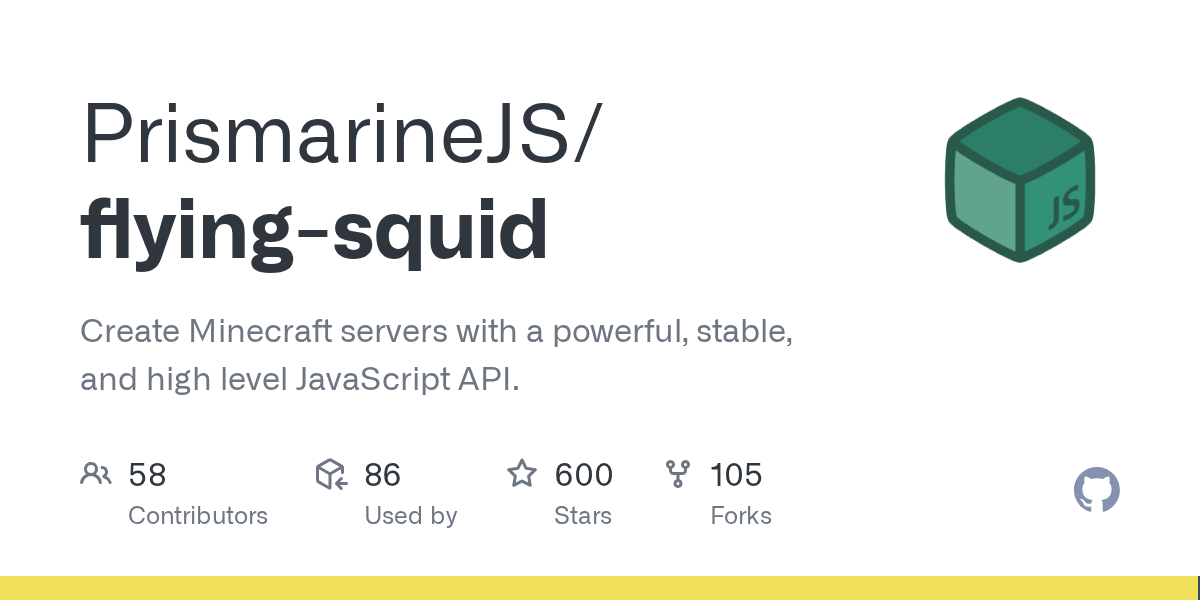This screenshot has width=1200, height=600.
Task: Click the 86 Used by stat
Action: point(382,474)
